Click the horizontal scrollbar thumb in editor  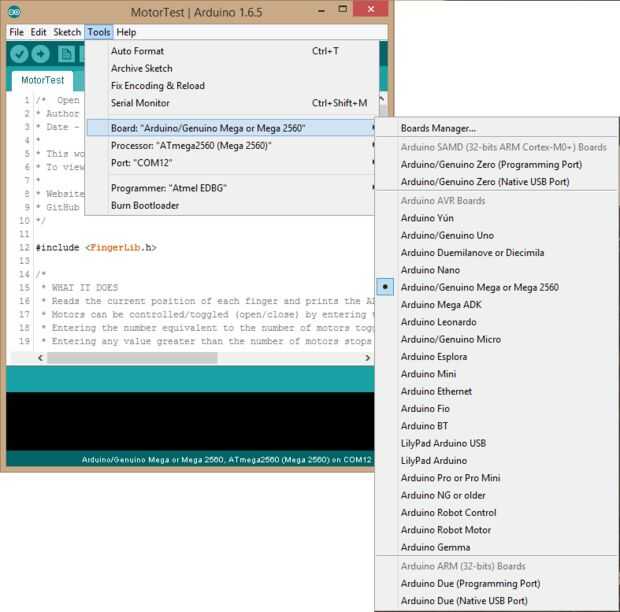click(x=132, y=358)
